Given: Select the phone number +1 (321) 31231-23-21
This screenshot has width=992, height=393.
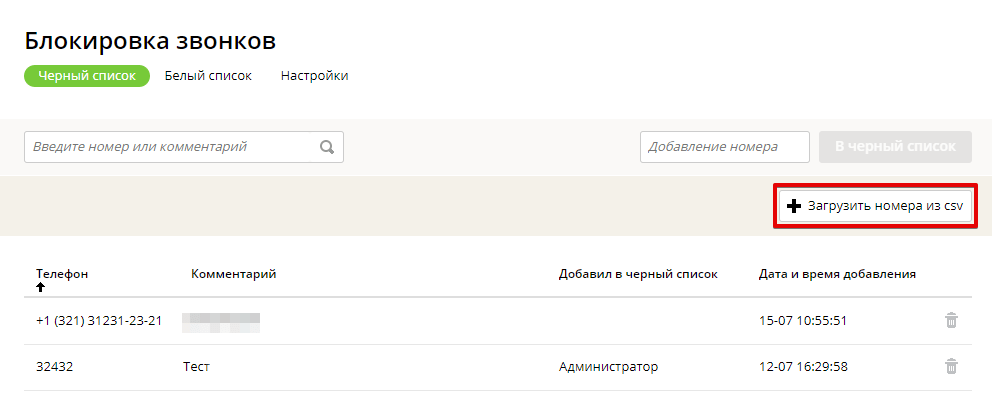Looking at the screenshot, I should coord(99,321).
